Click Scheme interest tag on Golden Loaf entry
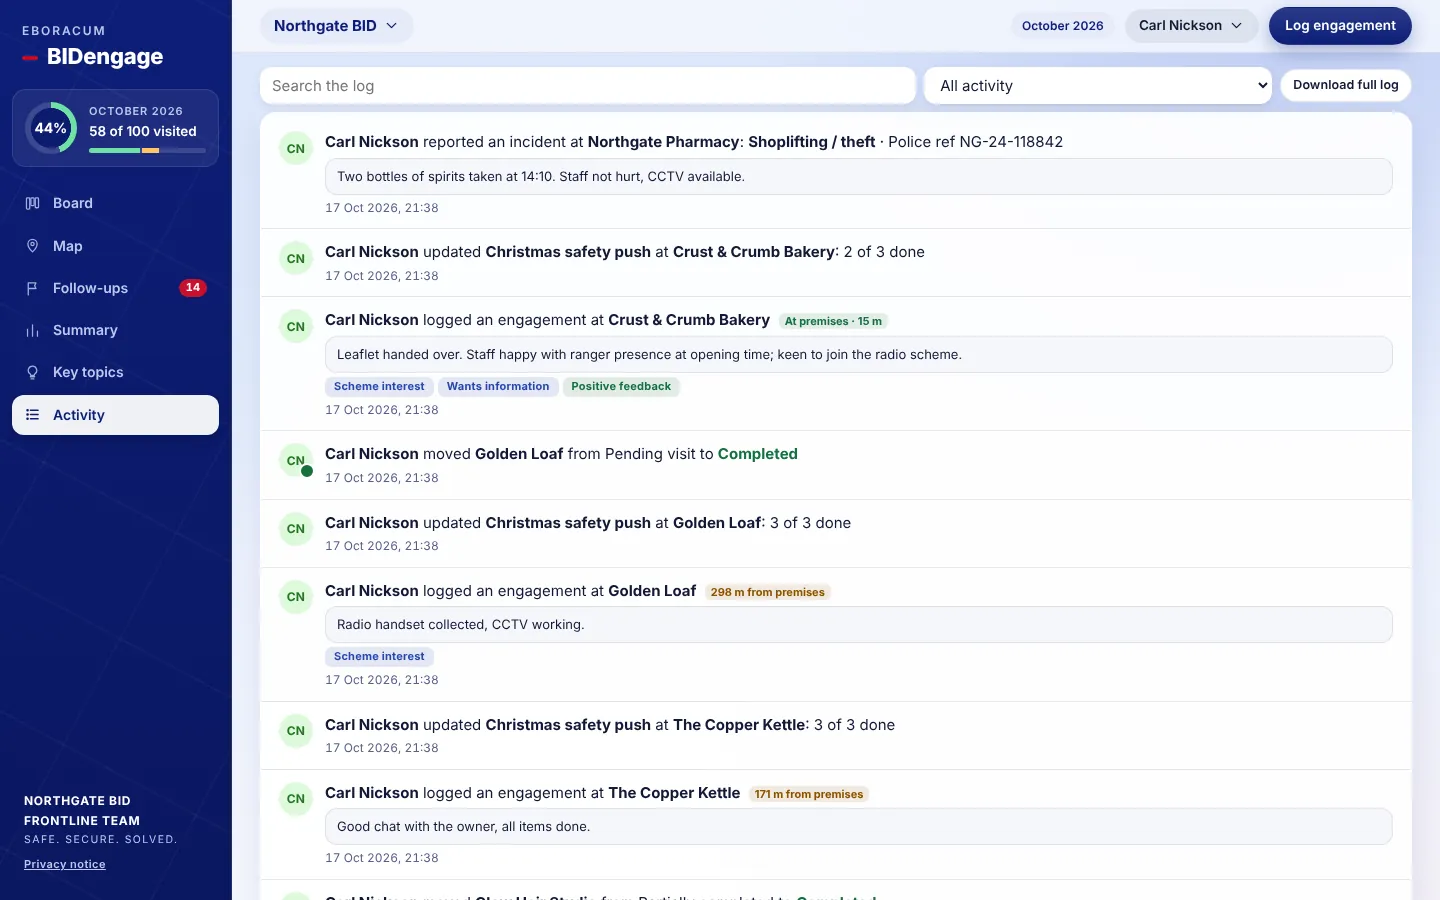The width and height of the screenshot is (1440, 900). pos(379,656)
